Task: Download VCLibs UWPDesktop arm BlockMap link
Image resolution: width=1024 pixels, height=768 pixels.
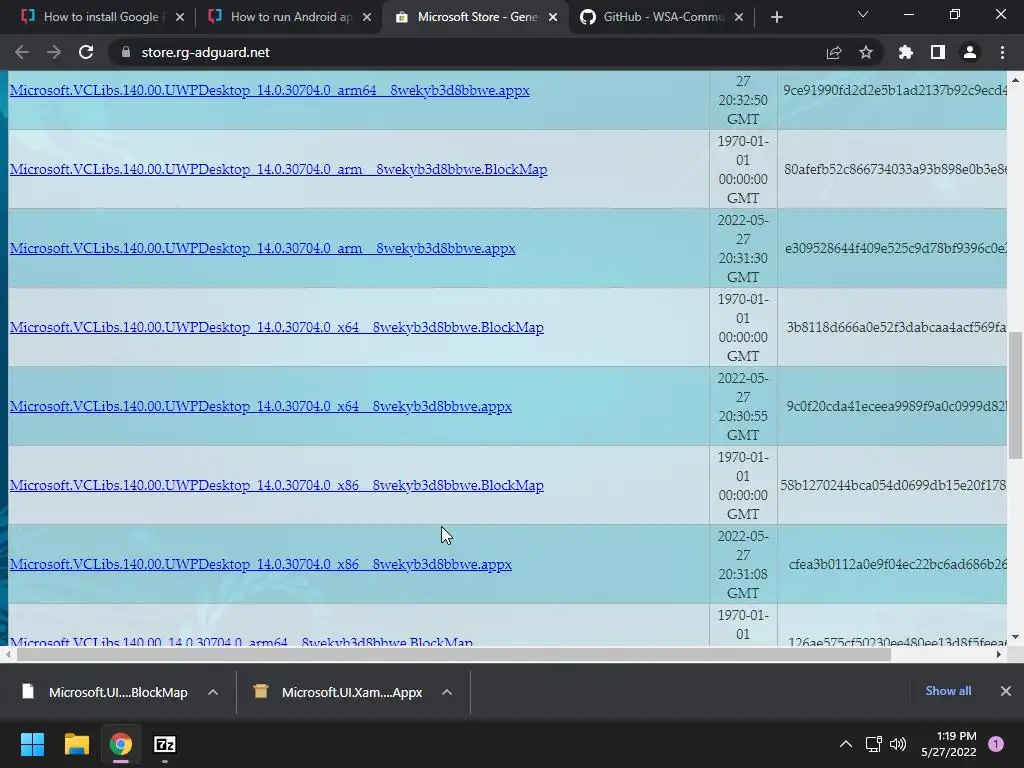Action: tap(278, 169)
